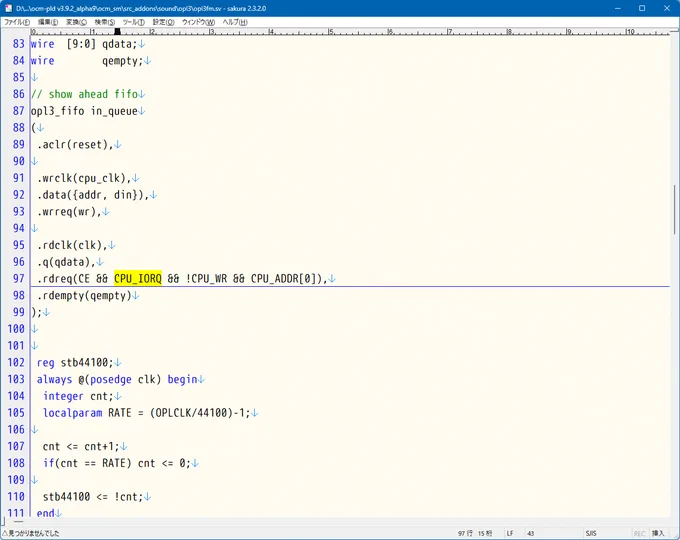Open the ツール(T) menu

[x=134, y=22]
